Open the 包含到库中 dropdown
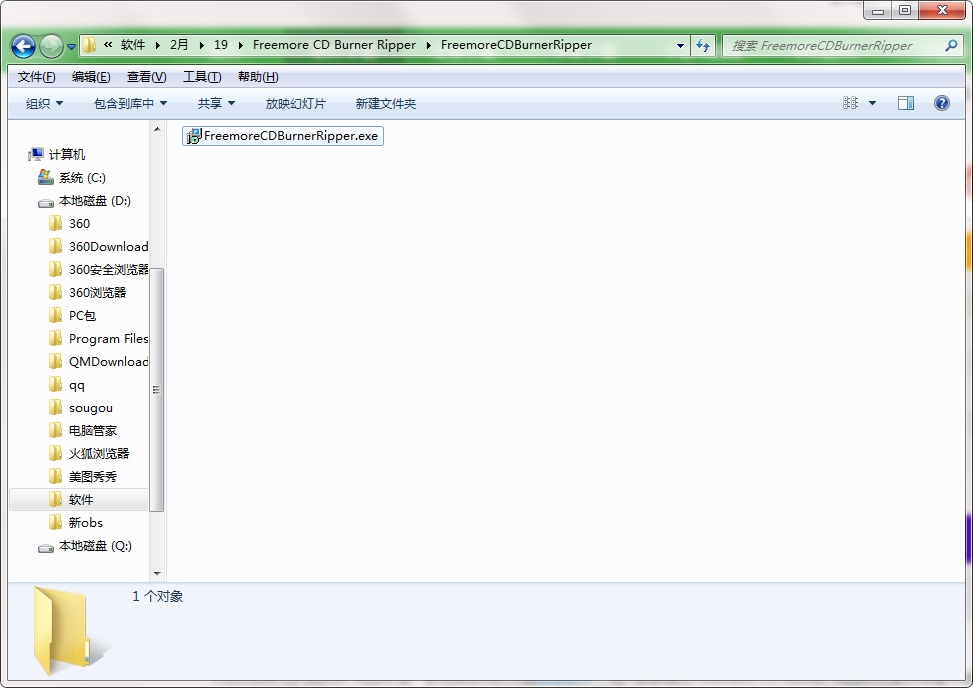This screenshot has width=973, height=688. [x=130, y=104]
